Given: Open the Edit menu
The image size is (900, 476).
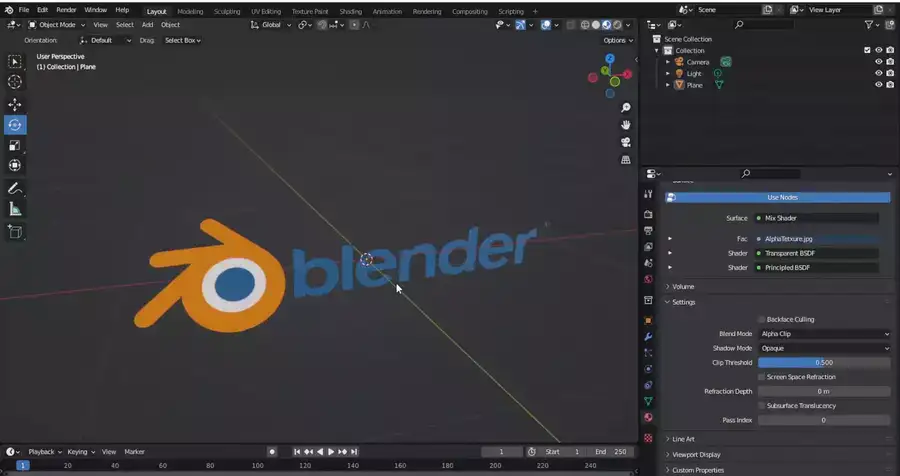Looking at the screenshot, I should pyautogui.click(x=42, y=10).
